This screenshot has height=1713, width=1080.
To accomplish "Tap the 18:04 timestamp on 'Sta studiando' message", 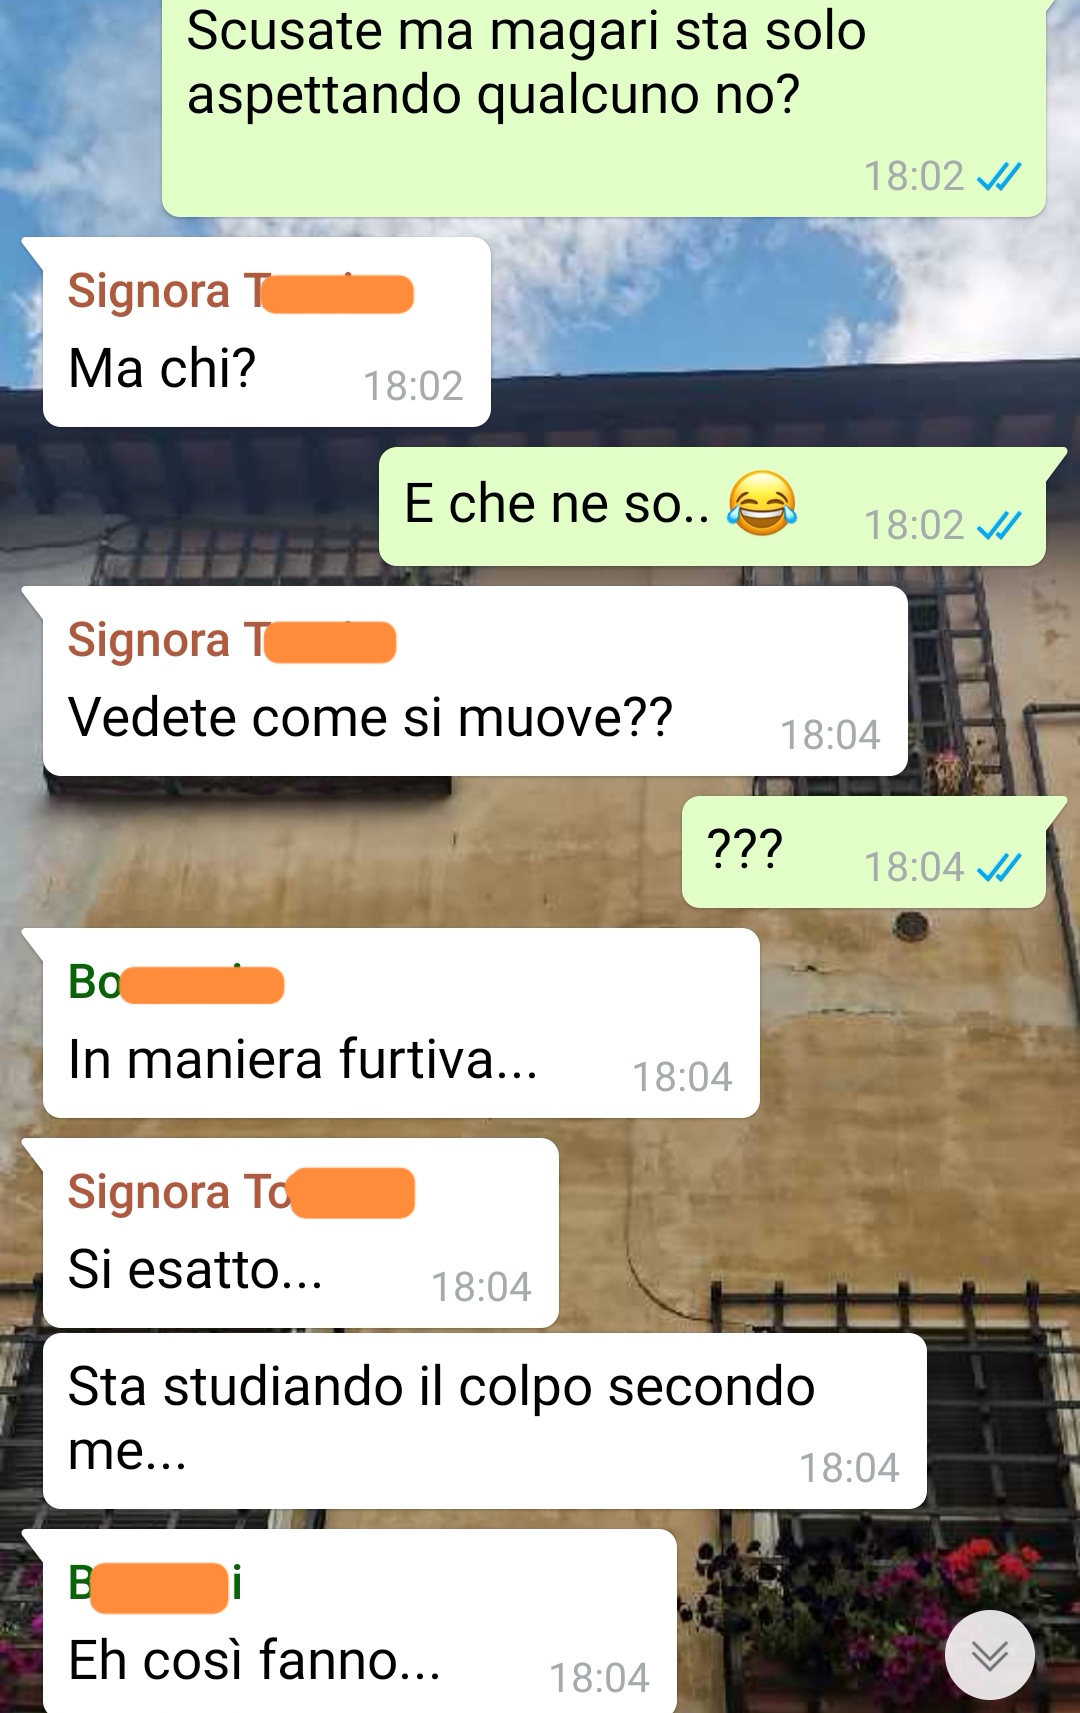I will click(849, 1468).
